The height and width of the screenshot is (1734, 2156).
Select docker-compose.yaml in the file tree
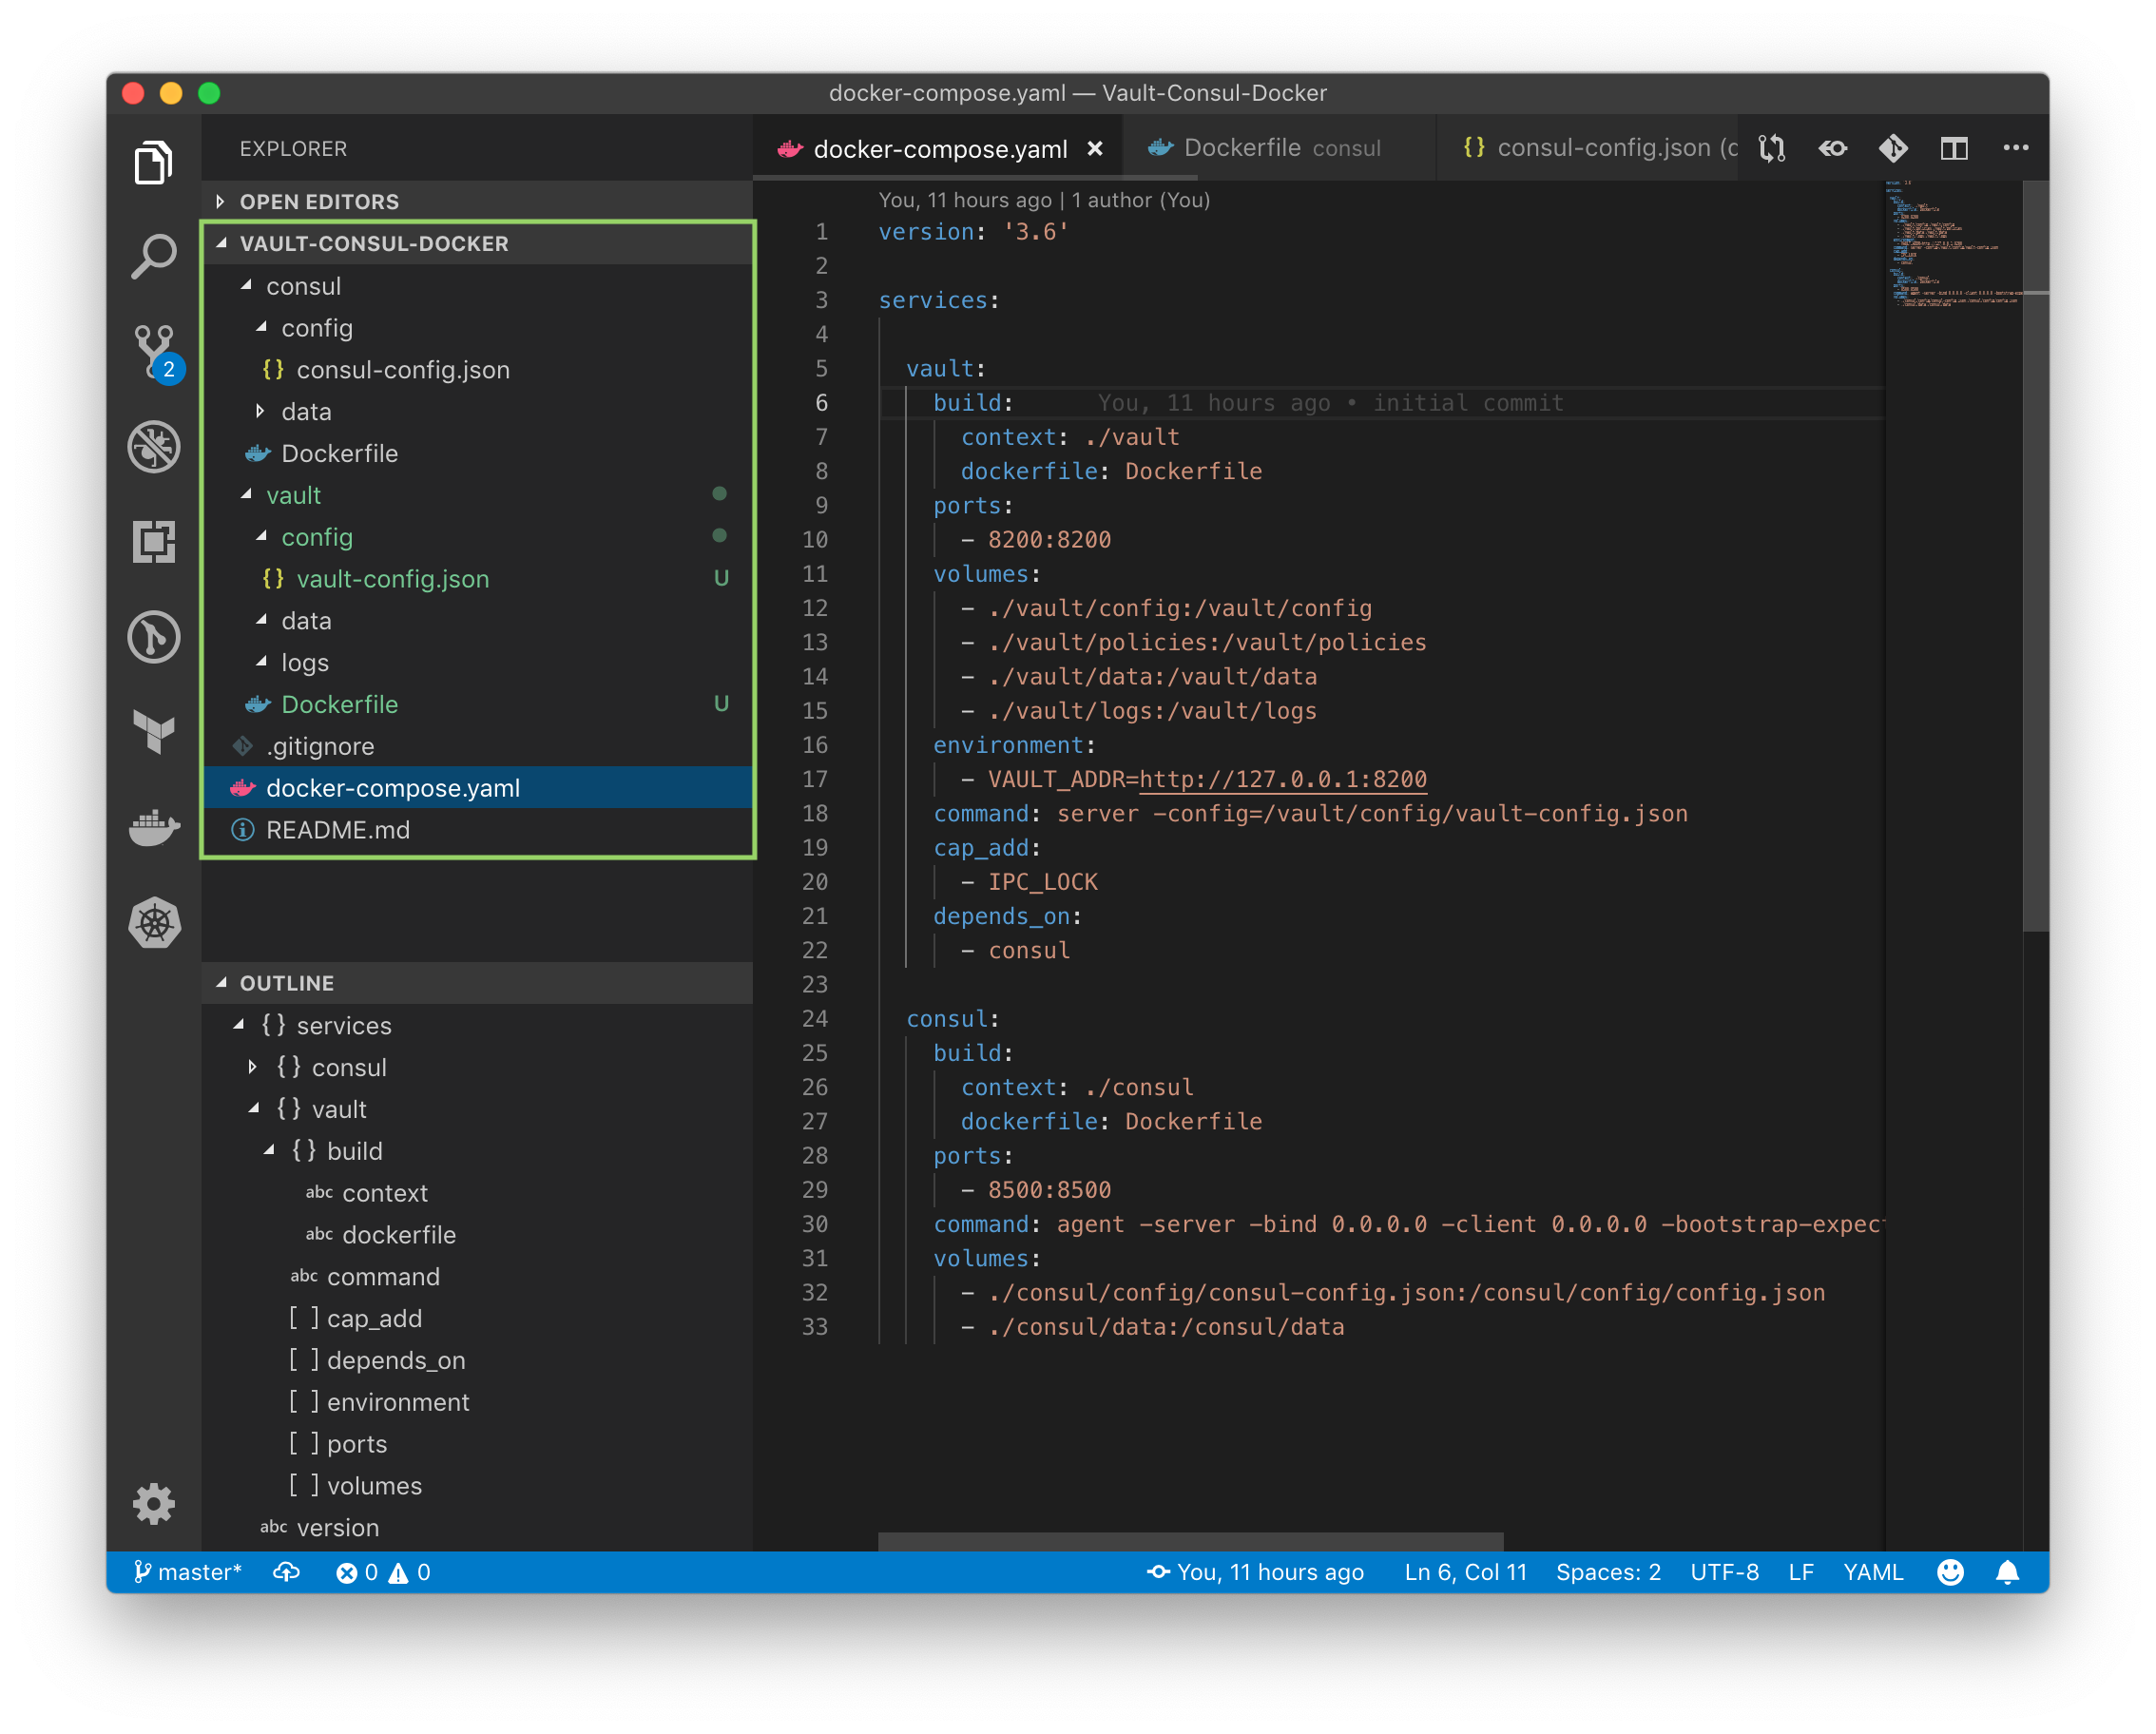point(478,788)
